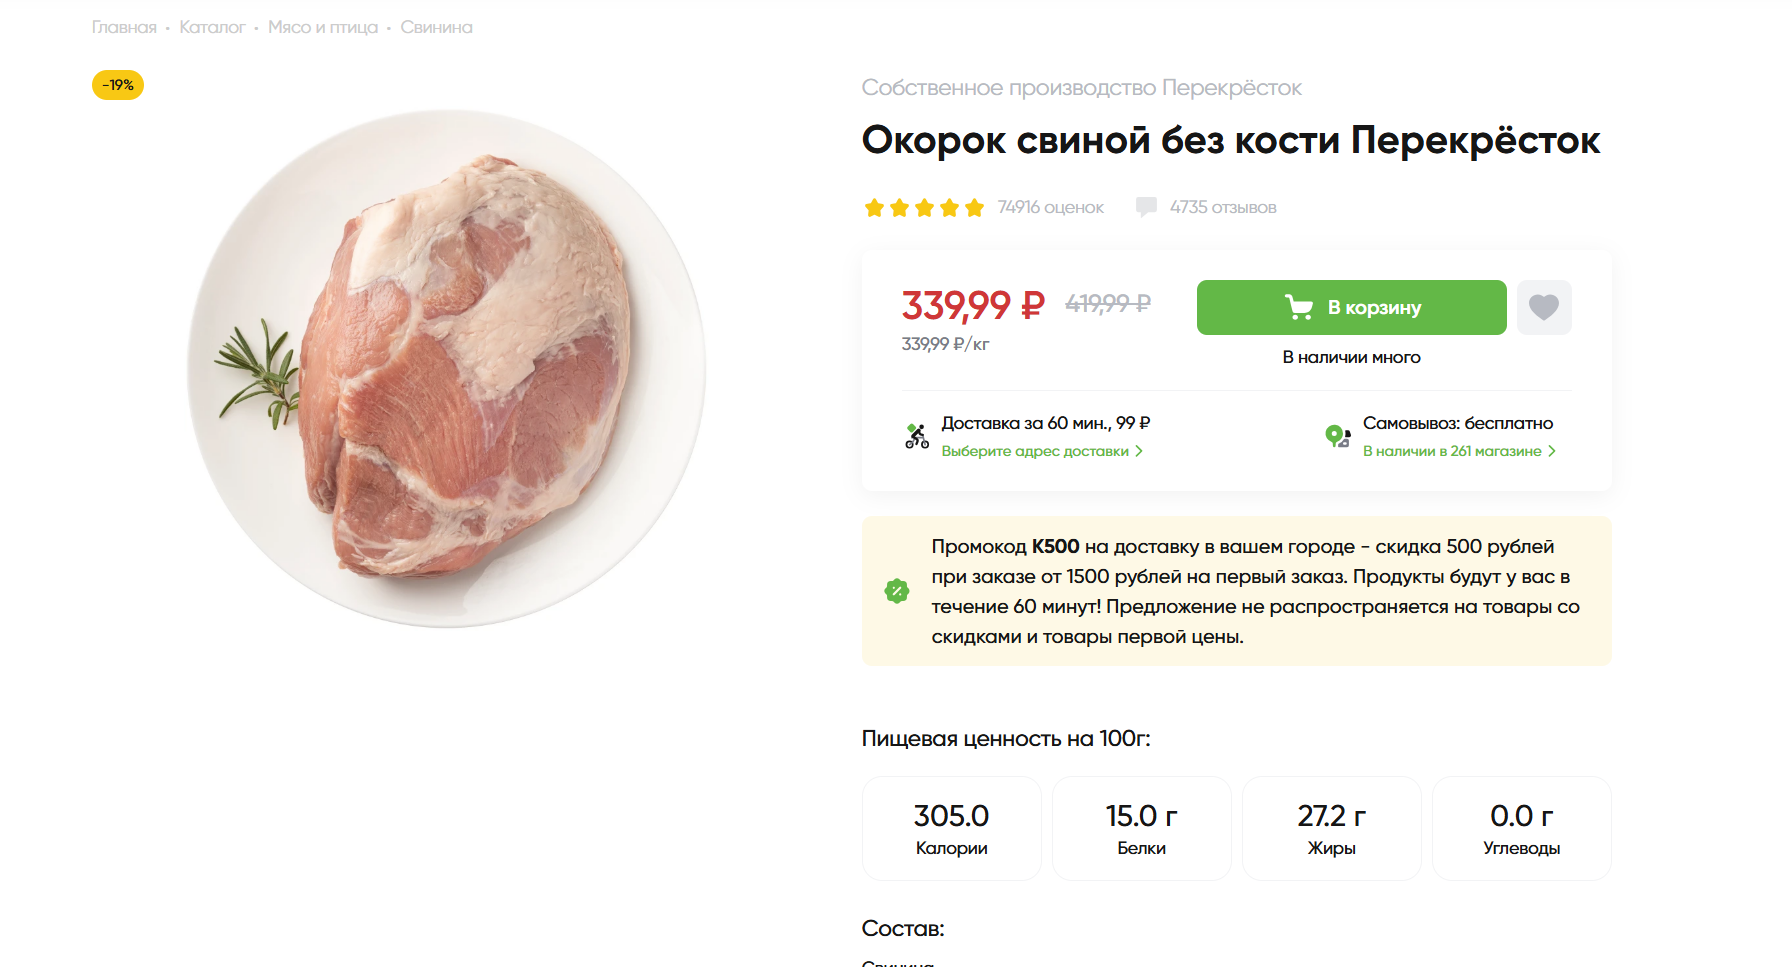Click the green promo discount badge icon
1792x967 pixels.
click(x=897, y=591)
